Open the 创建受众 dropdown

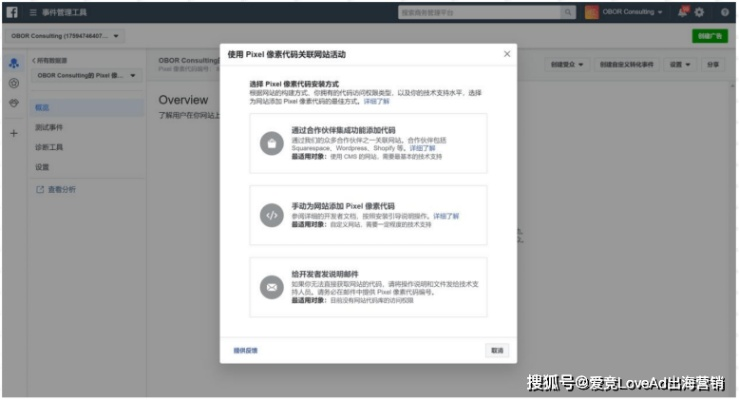coord(567,65)
